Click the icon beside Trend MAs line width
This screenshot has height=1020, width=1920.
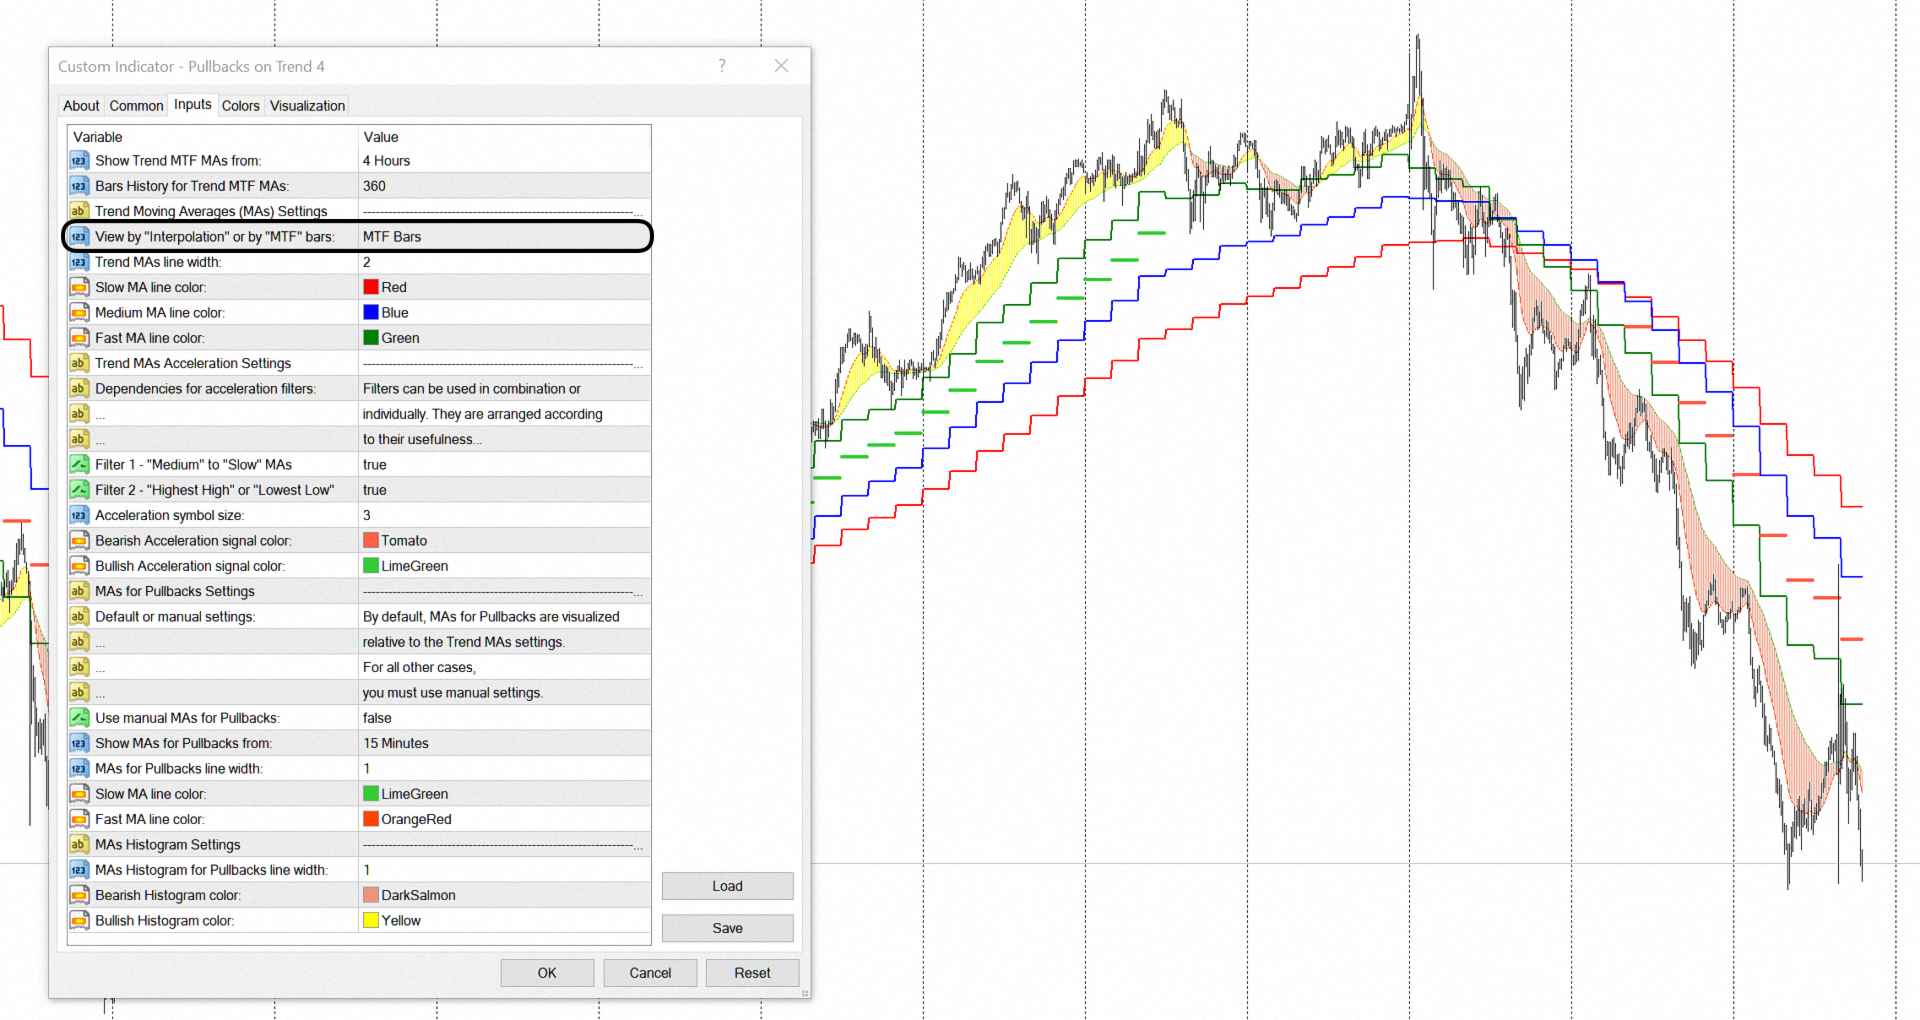[x=79, y=262]
